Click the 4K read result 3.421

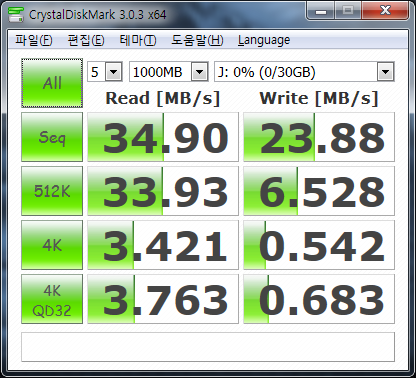pos(163,245)
